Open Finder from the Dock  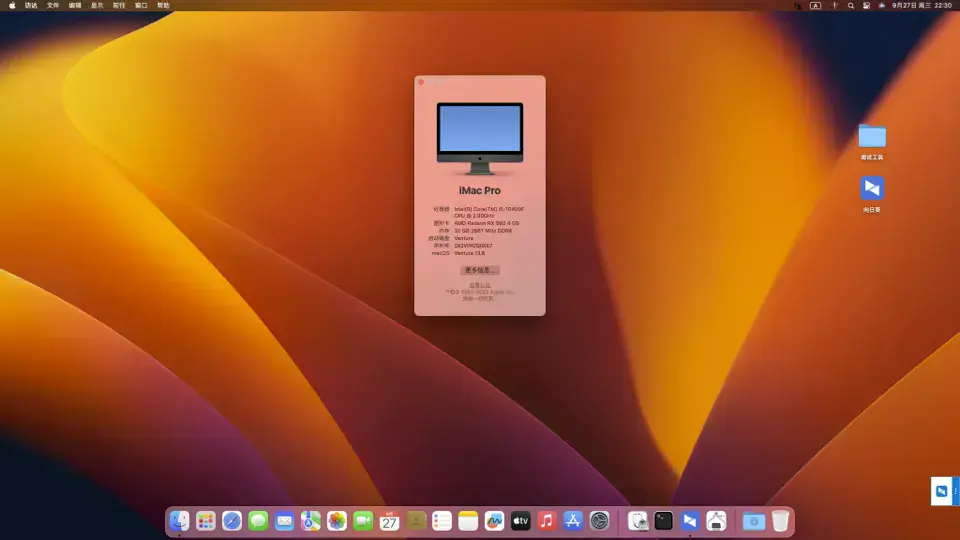pyautogui.click(x=179, y=521)
